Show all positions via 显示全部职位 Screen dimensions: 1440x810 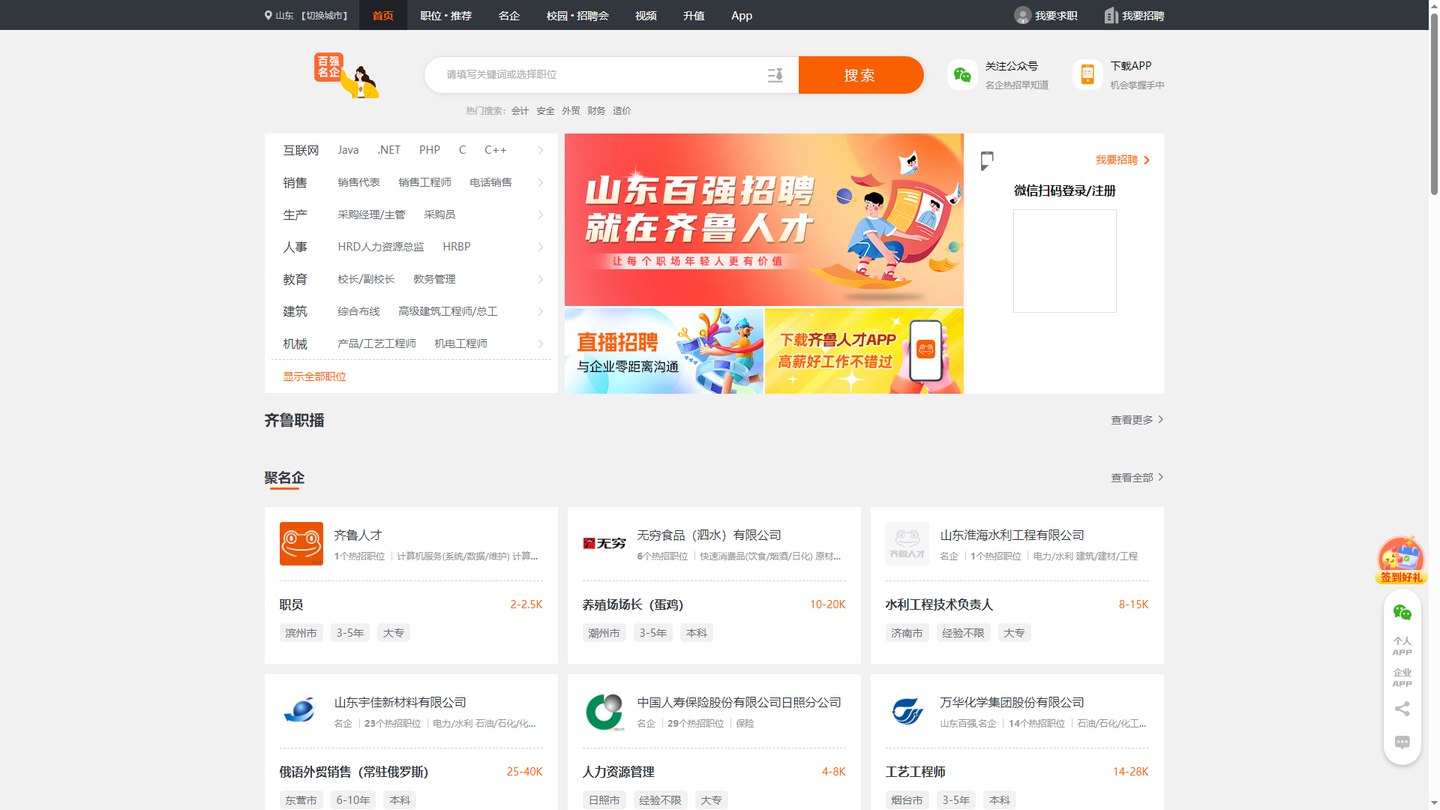pos(314,377)
